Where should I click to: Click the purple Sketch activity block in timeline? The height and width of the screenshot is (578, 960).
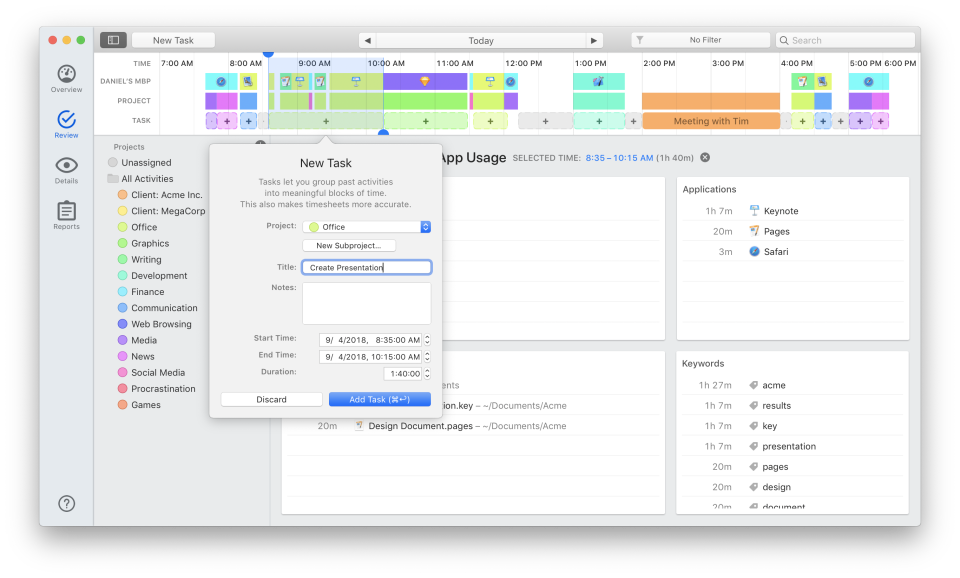coord(425,81)
